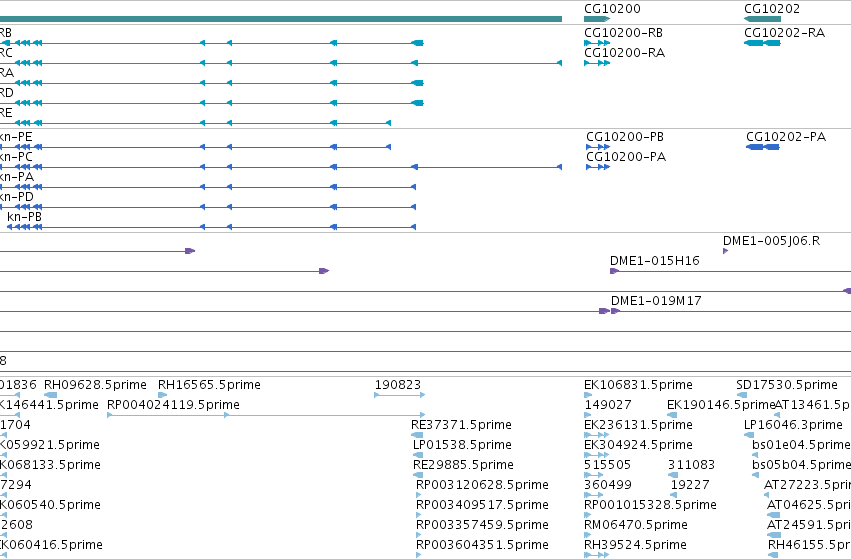
Task: Select the teal arrow glyph under CG10202 gene
Action: [762, 19]
